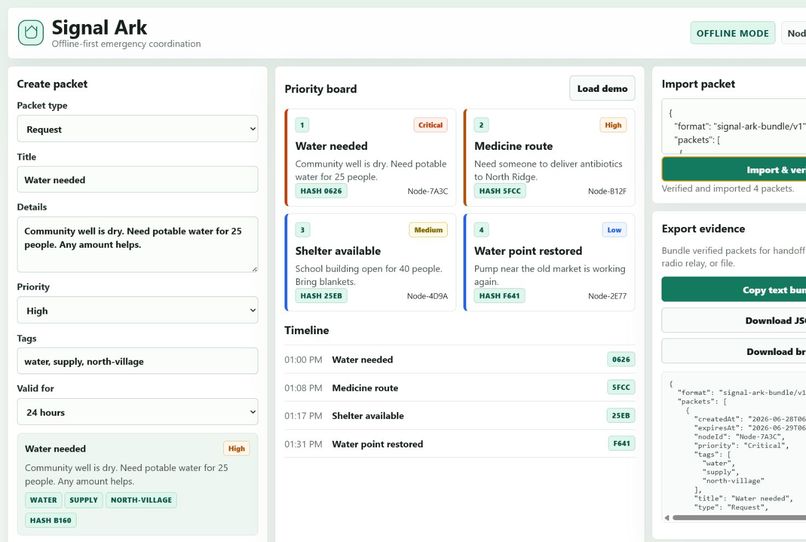The height and width of the screenshot is (542, 806).
Task: Click the Download JSON button
Action: [734, 320]
